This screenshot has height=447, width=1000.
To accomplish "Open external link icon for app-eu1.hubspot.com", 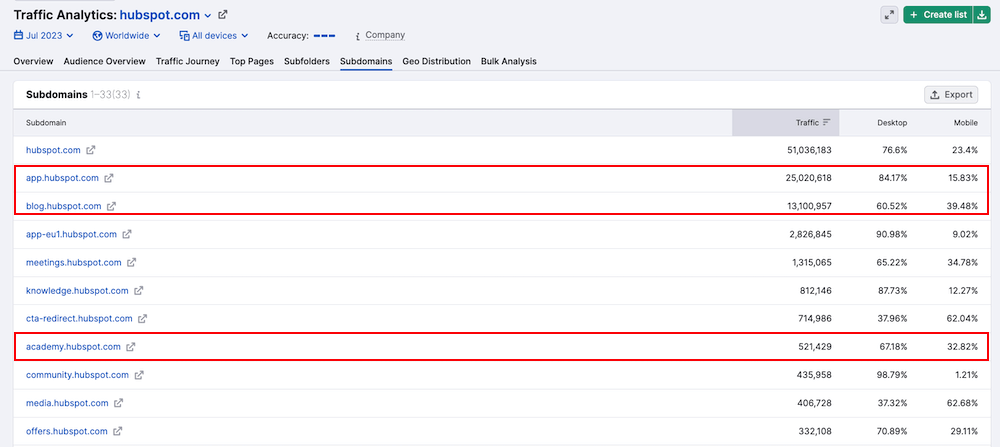I will 127,235.
